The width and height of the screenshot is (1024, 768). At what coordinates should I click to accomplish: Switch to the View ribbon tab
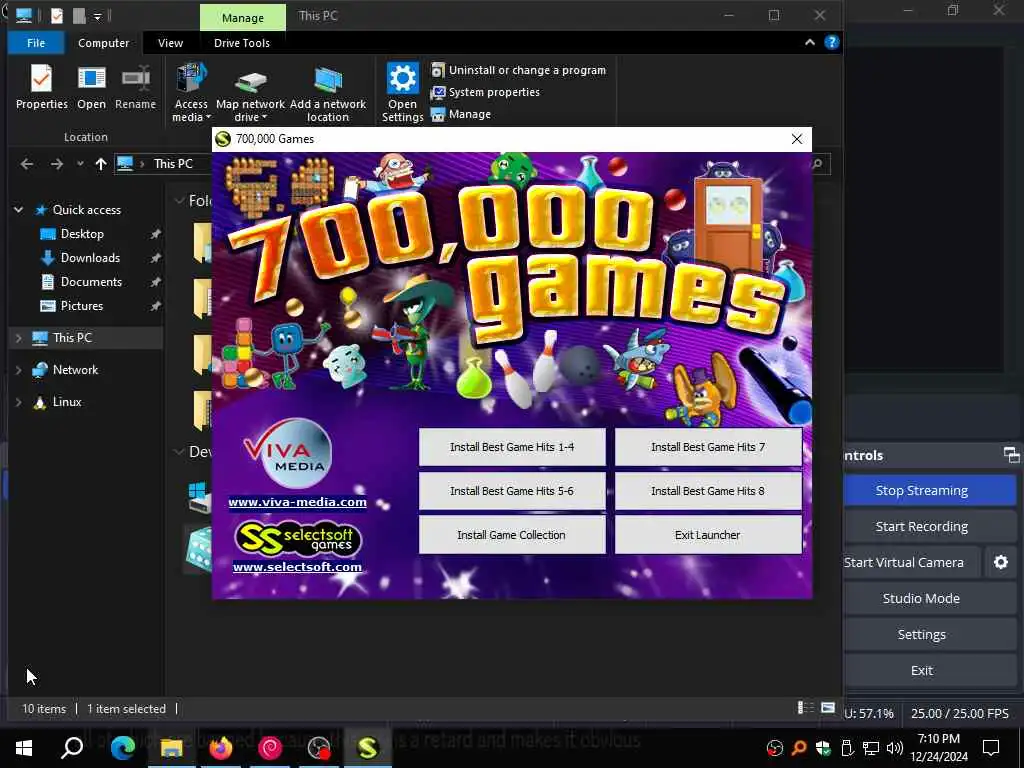click(x=170, y=43)
